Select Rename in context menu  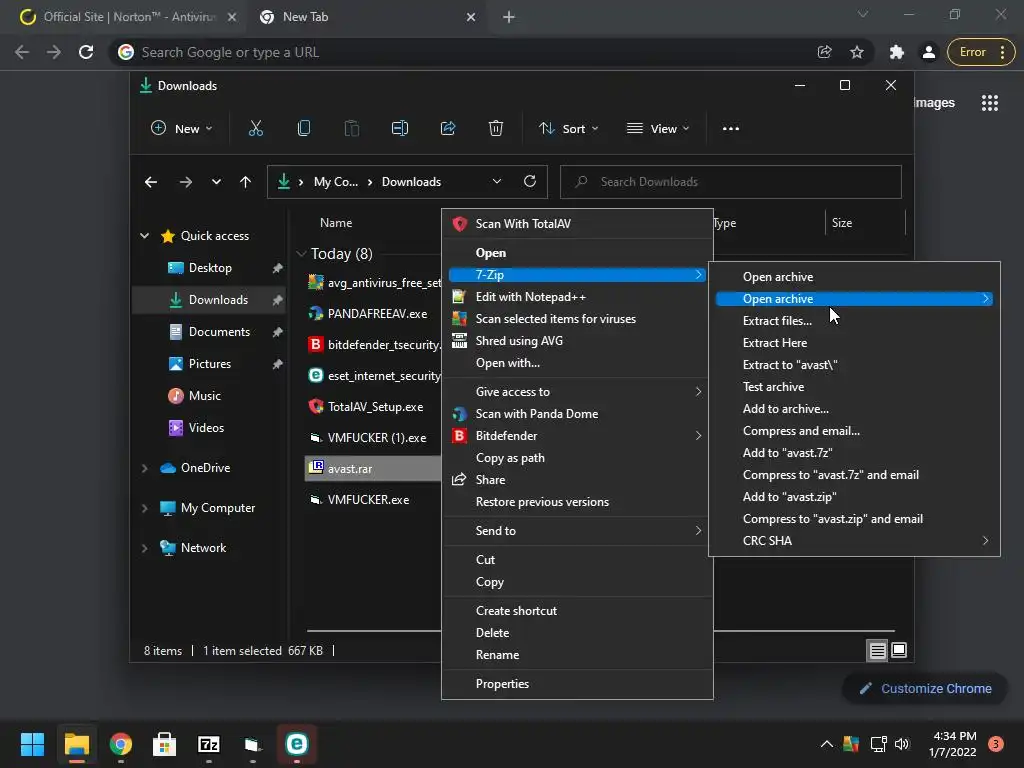[x=577, y=655]
